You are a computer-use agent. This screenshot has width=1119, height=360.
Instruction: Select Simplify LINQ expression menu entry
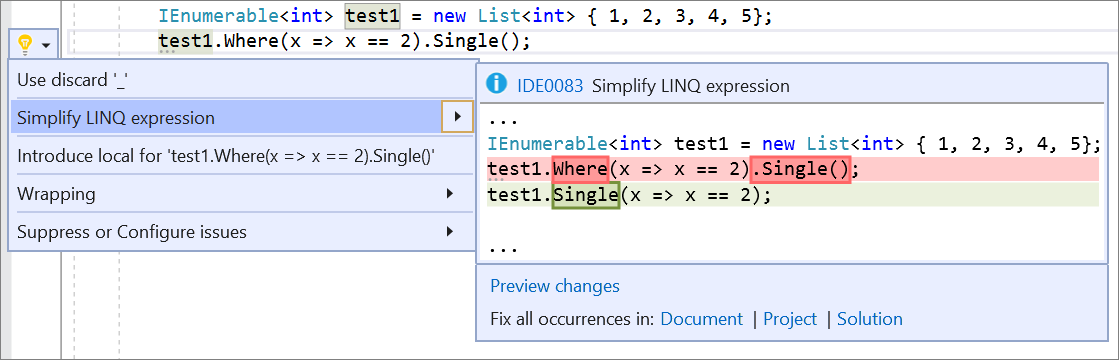pos(242,118)
